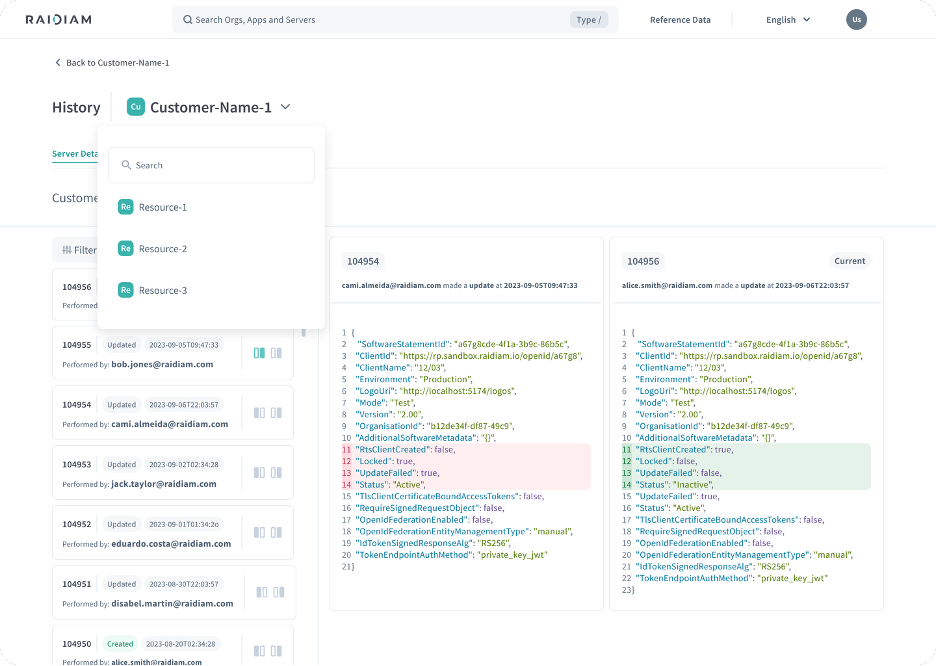The image size is (936, 666).
Task: Click red line "Status": "Active"
Action: (x=466, y=485)
